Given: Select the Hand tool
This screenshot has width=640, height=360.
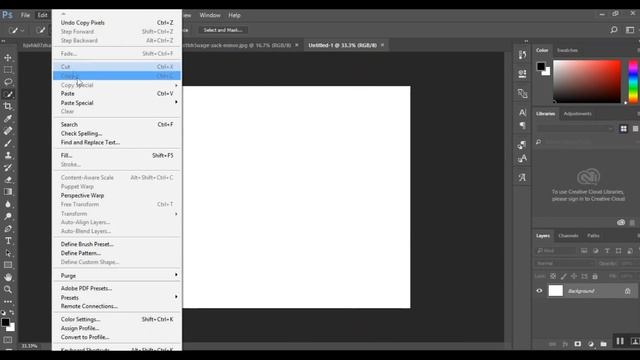Looking at the screenshot, I should 8,278.
